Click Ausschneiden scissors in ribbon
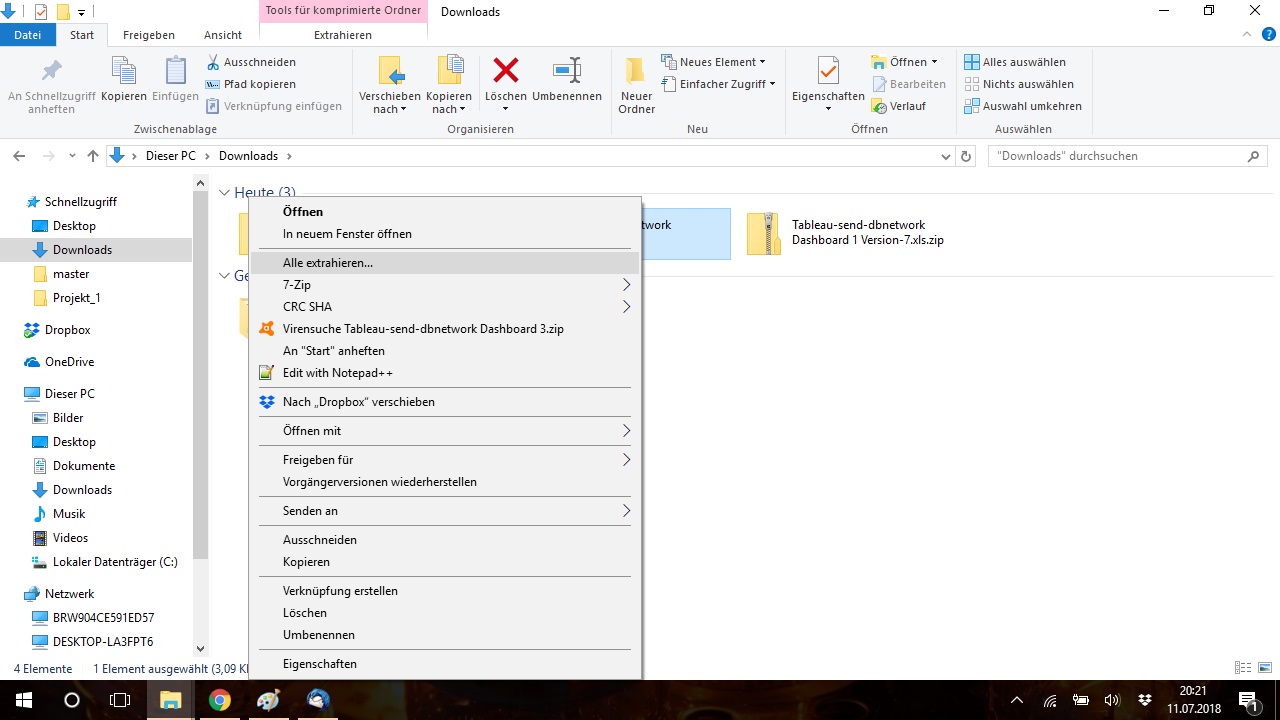1280x720 pixels. pyautogui.click(x=251, y=62)
